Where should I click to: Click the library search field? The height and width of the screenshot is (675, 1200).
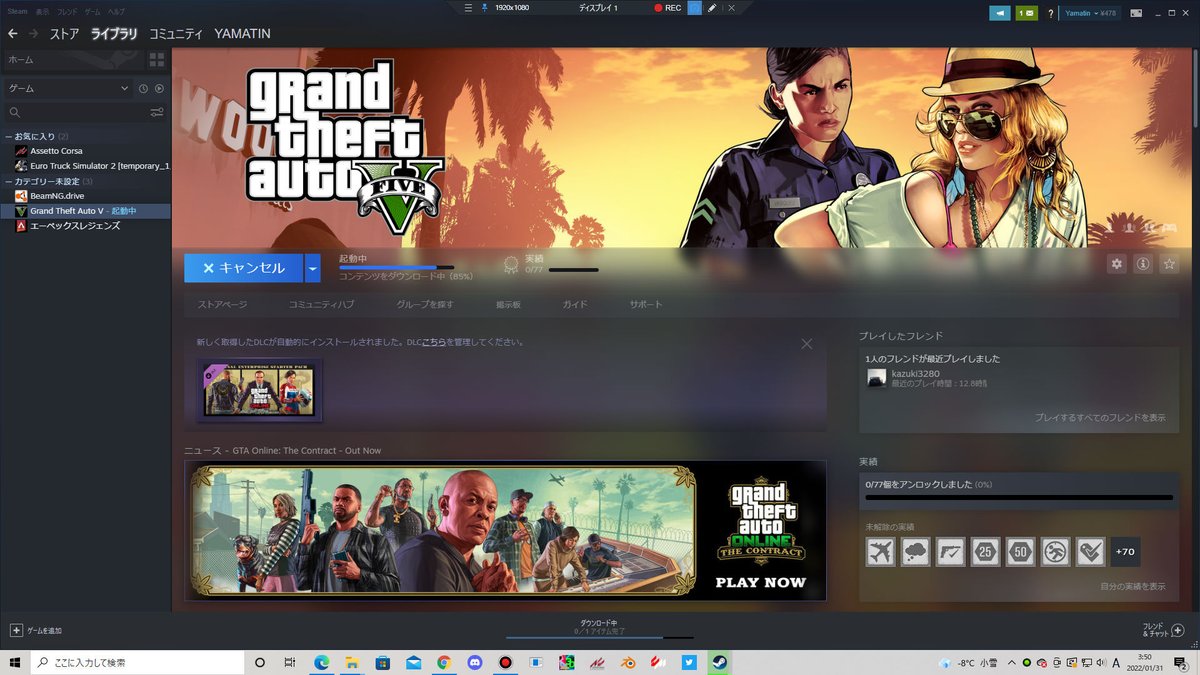click(x=75, y=113)
